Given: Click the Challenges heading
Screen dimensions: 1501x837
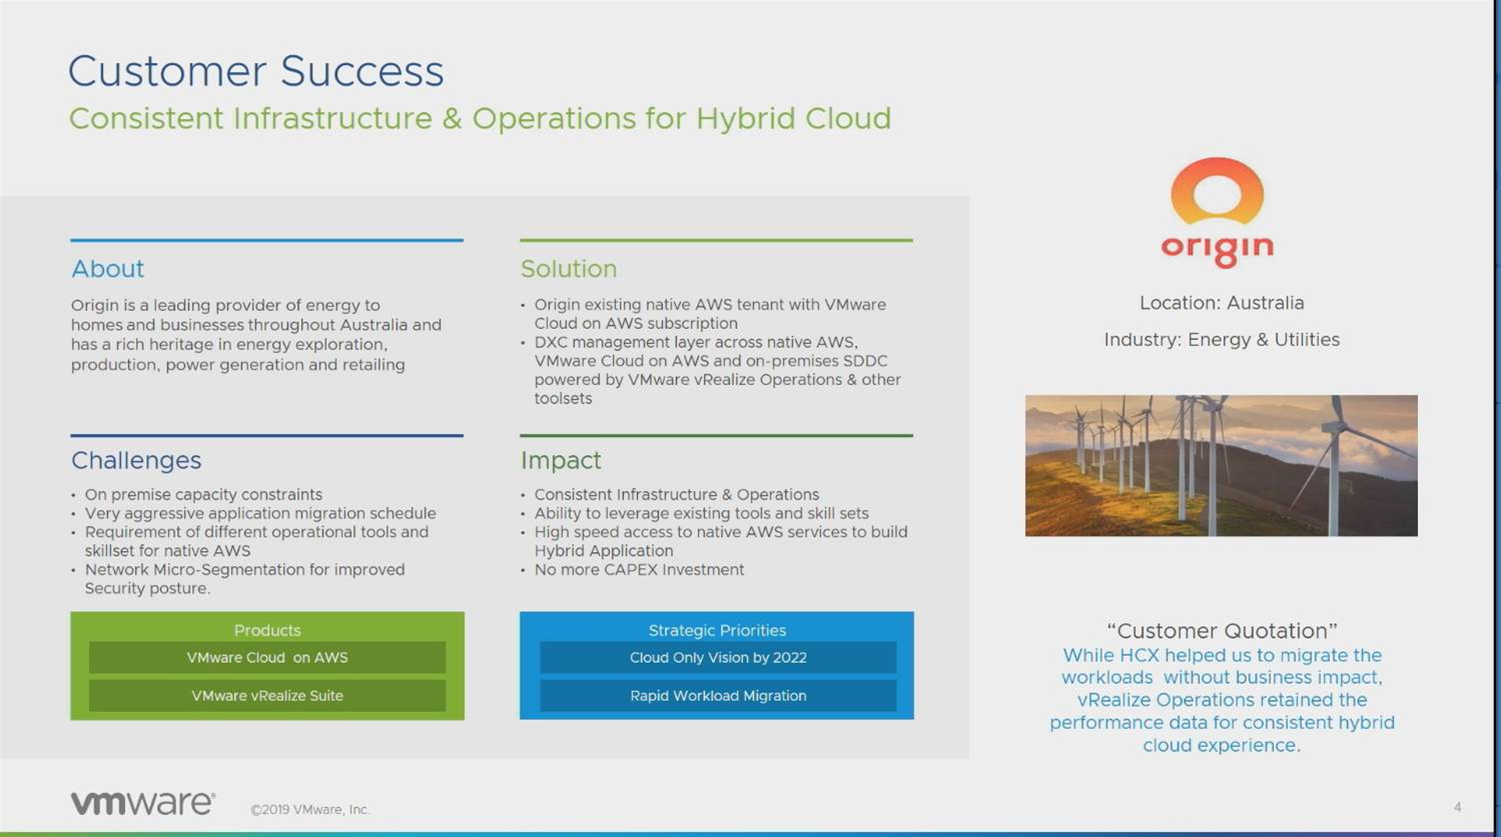Looking at the screenshot, I should pos(136,460).
